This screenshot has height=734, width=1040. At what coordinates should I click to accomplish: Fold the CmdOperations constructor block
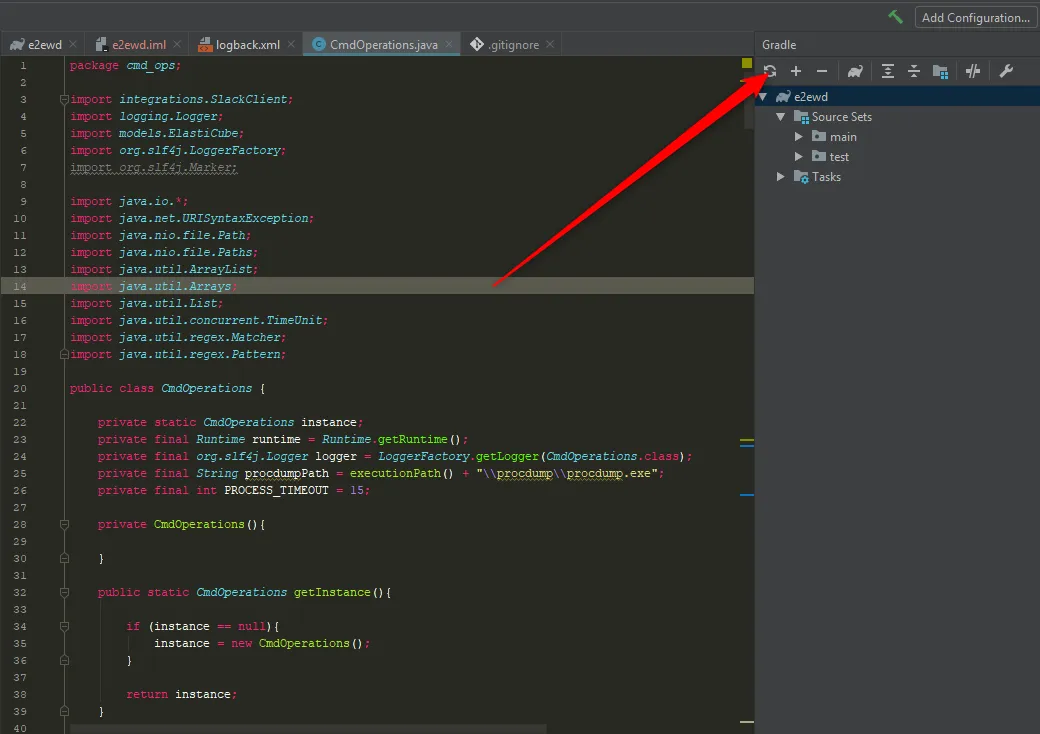[63, 523]
